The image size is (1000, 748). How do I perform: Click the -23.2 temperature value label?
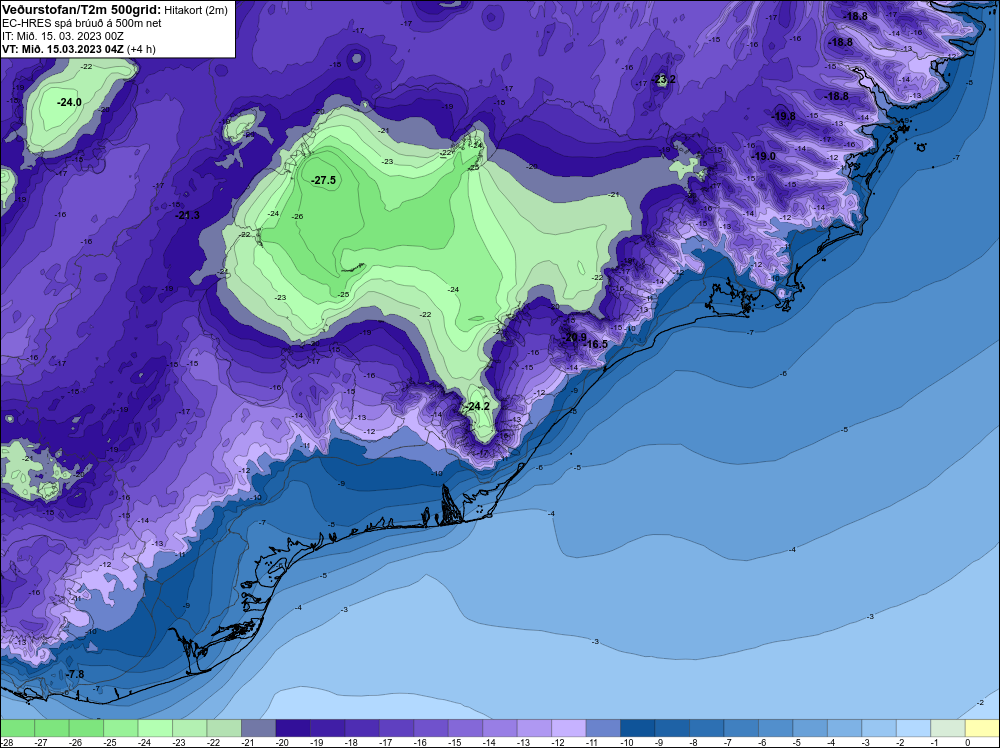663,80
